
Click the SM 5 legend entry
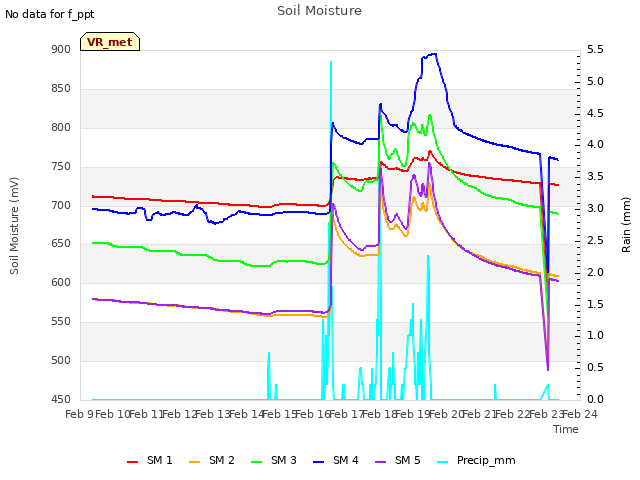point(398,460)
